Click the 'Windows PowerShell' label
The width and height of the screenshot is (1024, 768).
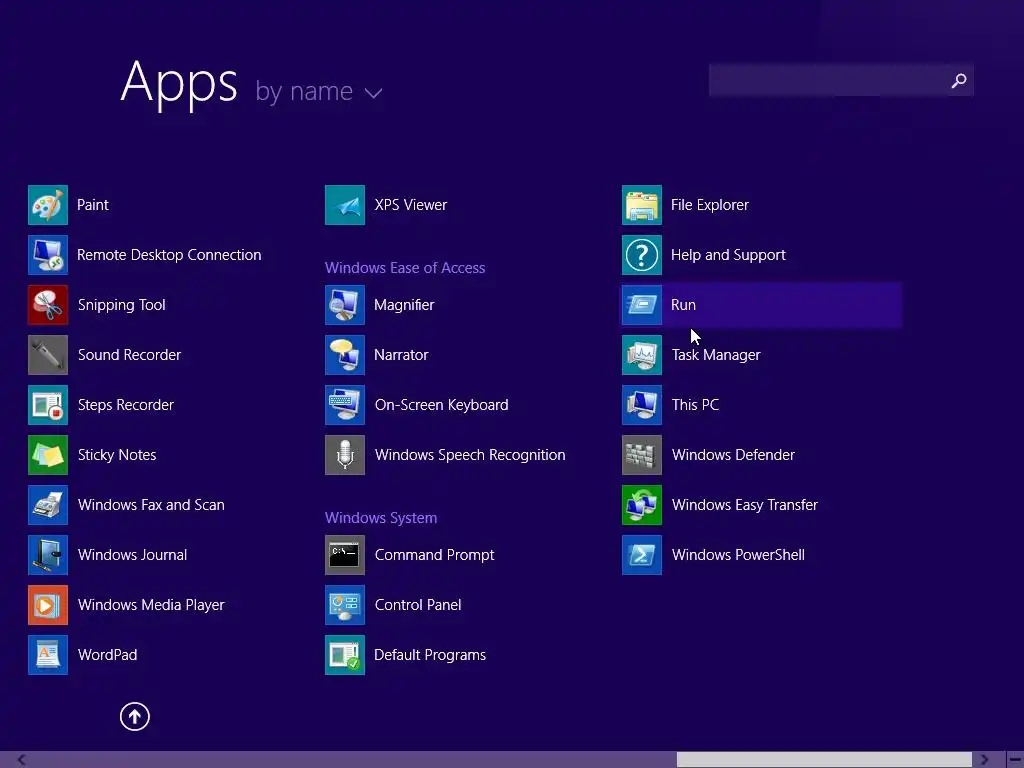pos(738,555)
